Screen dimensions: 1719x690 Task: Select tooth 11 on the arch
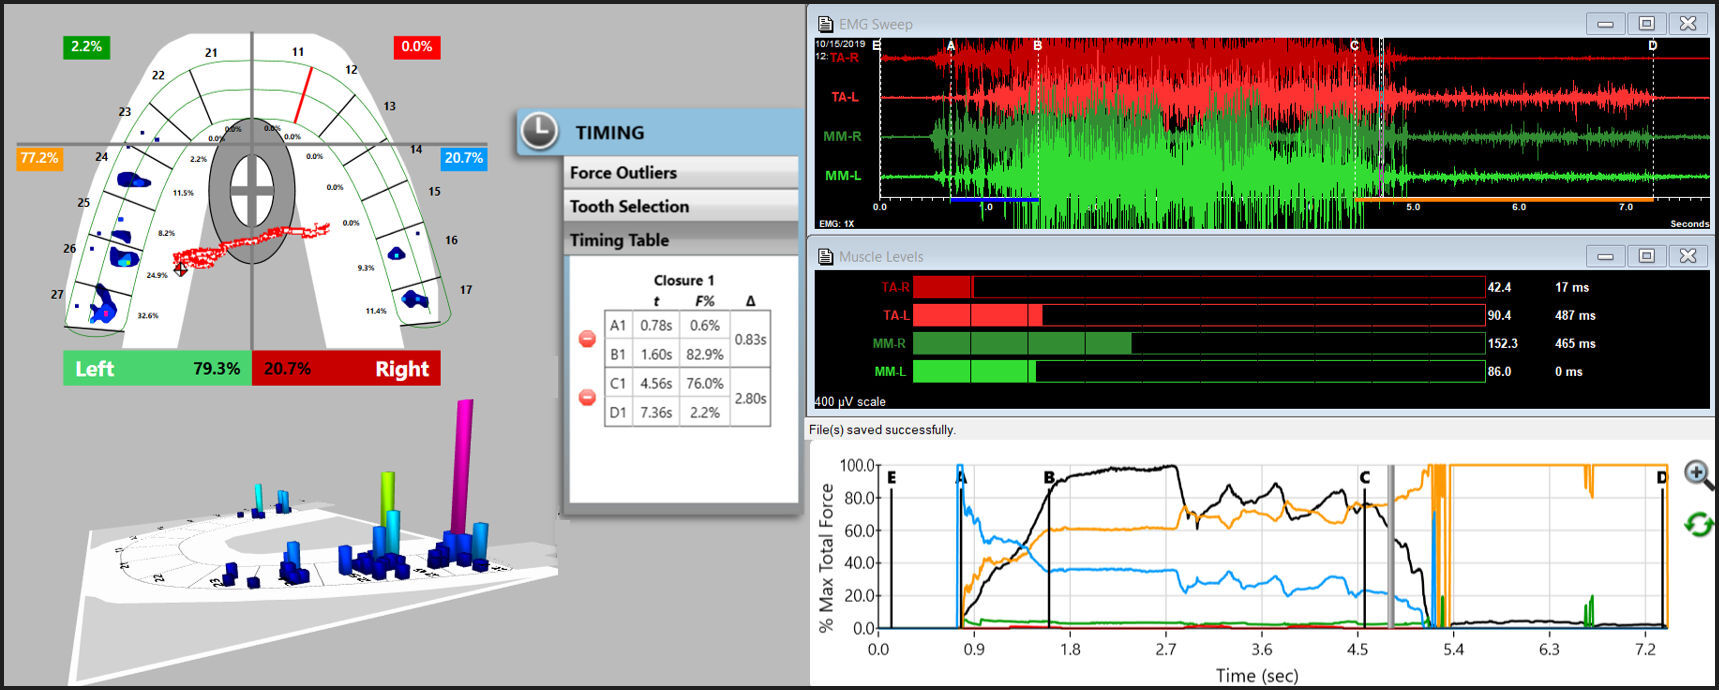click(x=298, y=51)
